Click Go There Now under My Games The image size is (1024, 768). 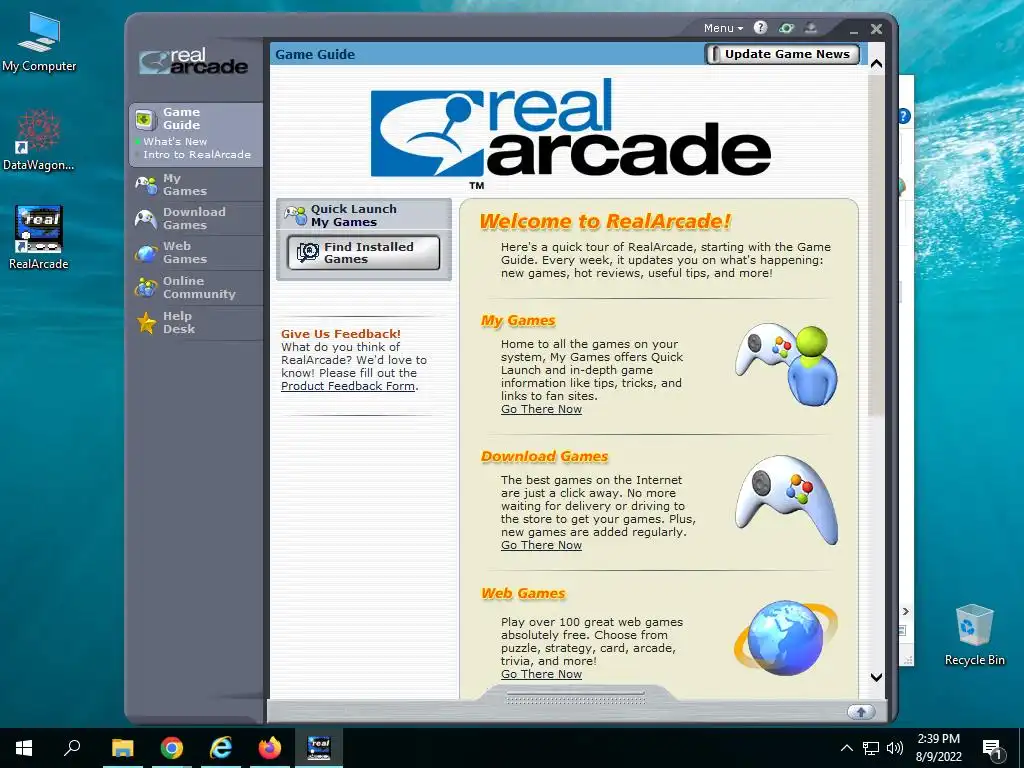tap(541, 409)
